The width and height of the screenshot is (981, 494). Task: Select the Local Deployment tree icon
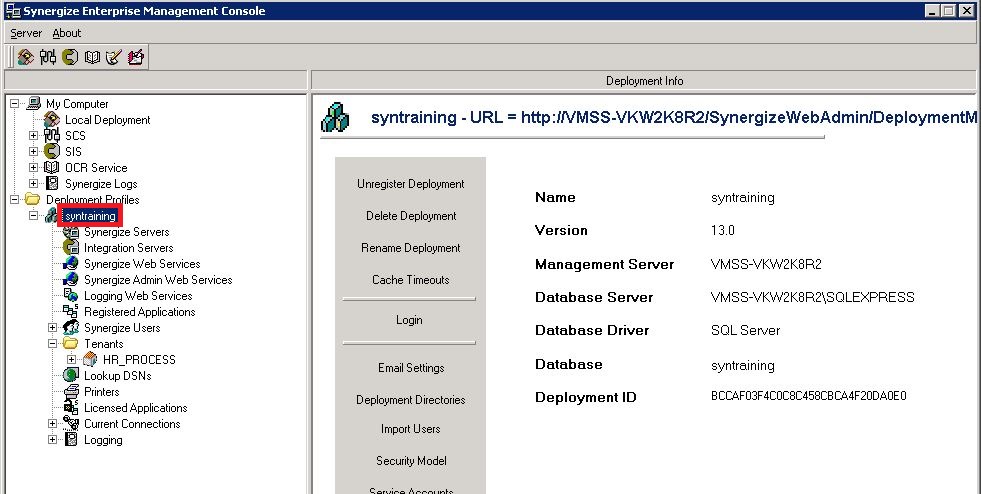click(52, 119)
